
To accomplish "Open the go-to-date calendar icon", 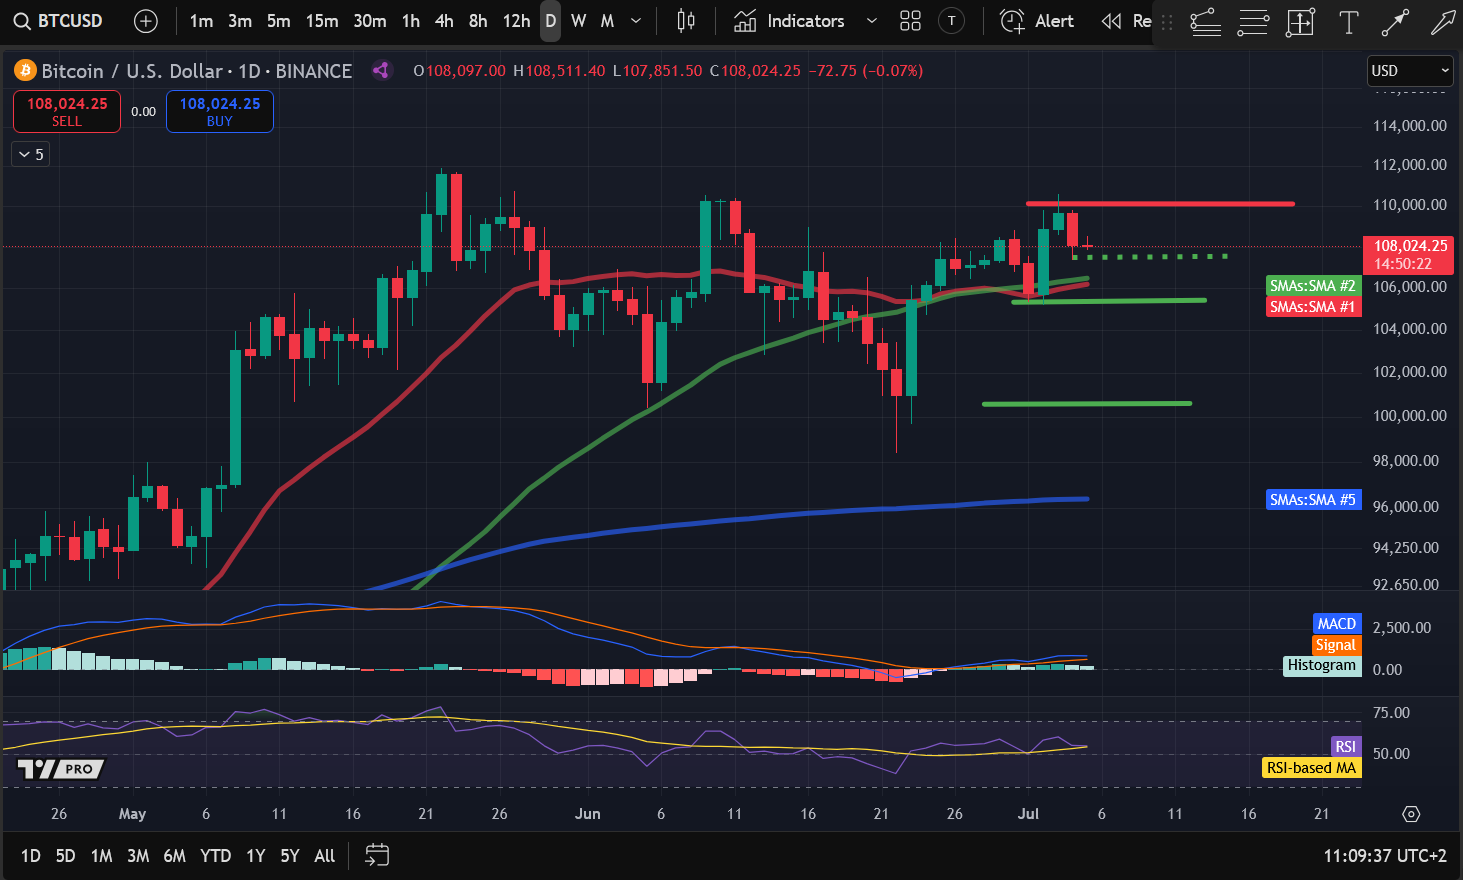I will point(377,855).
